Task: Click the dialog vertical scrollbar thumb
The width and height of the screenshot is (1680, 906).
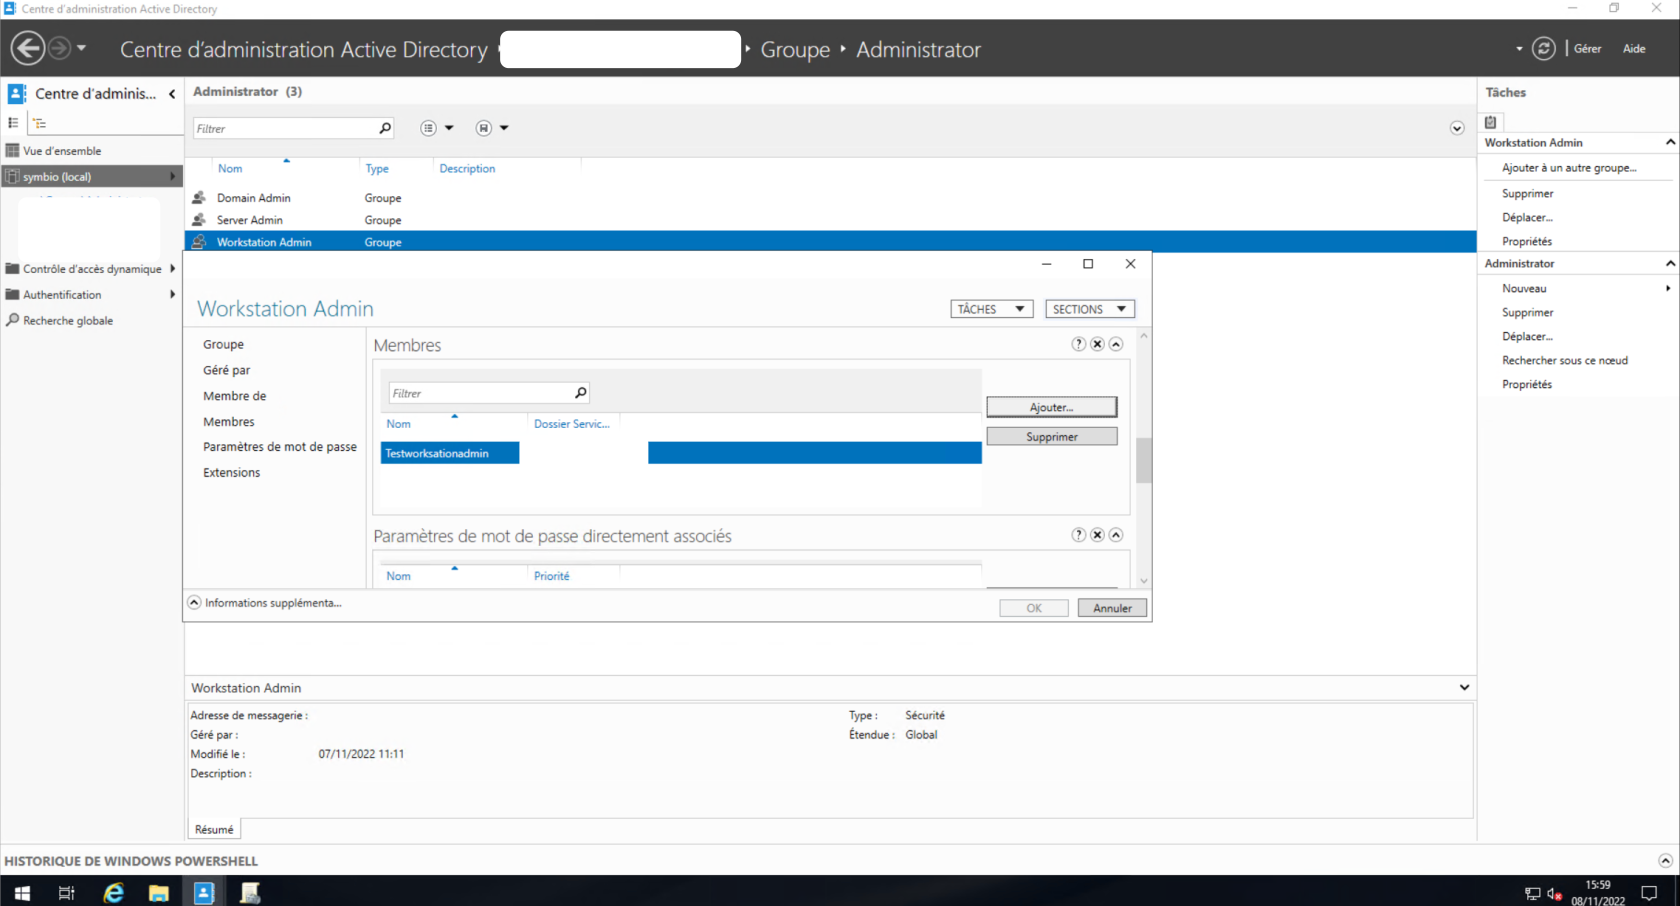Action: (1144, 460)
